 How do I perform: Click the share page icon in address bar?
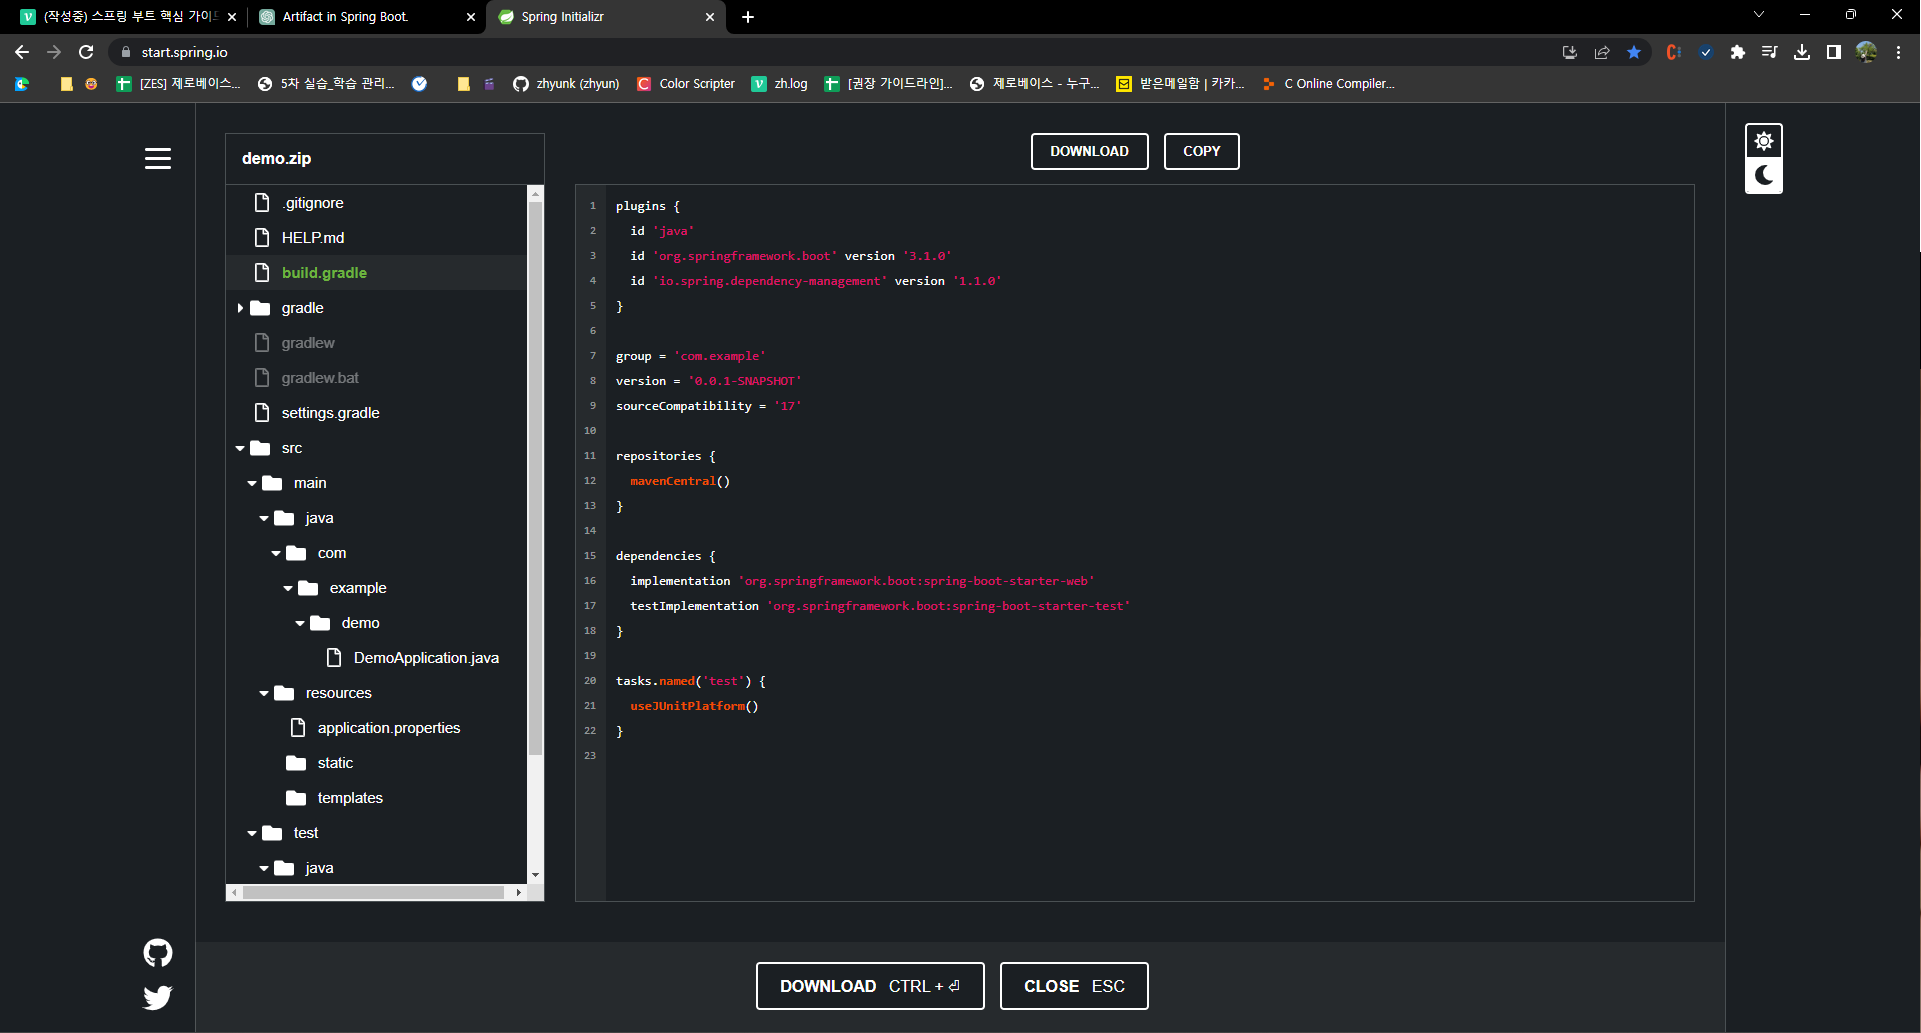coord(1602,52)
